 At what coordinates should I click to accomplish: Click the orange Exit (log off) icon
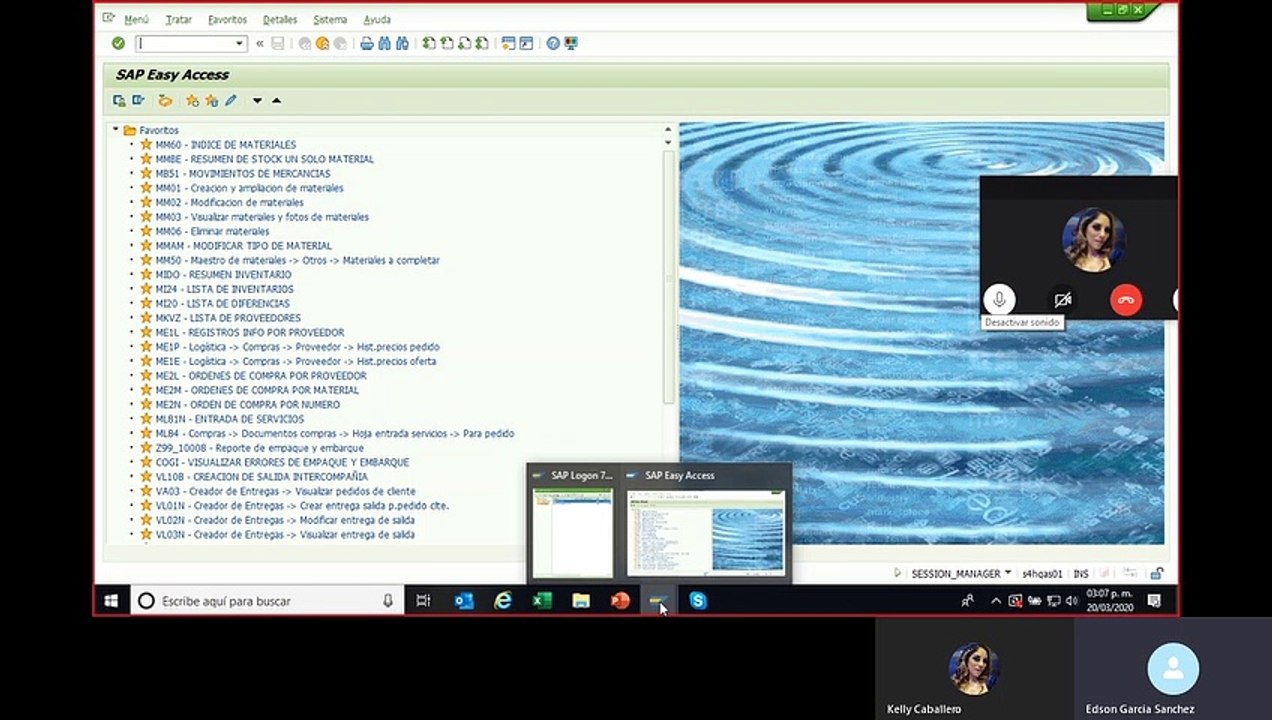[323, 43]
